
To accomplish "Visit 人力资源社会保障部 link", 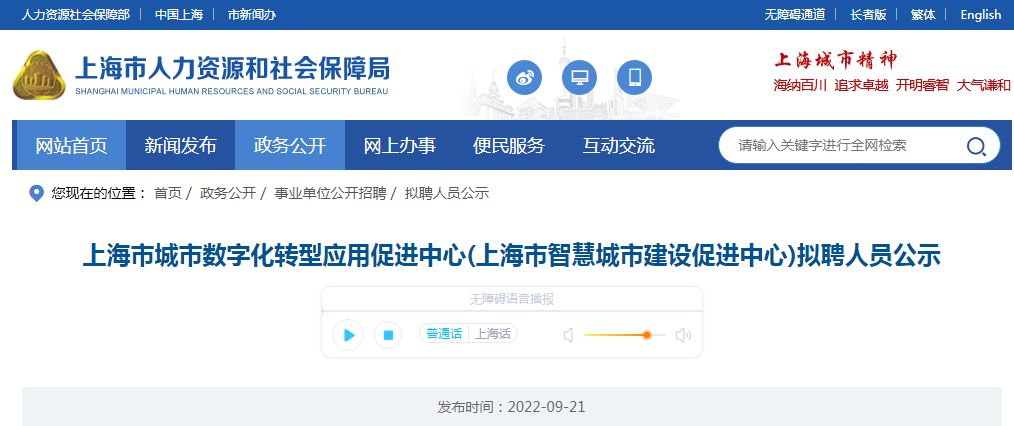I will 76,14.
